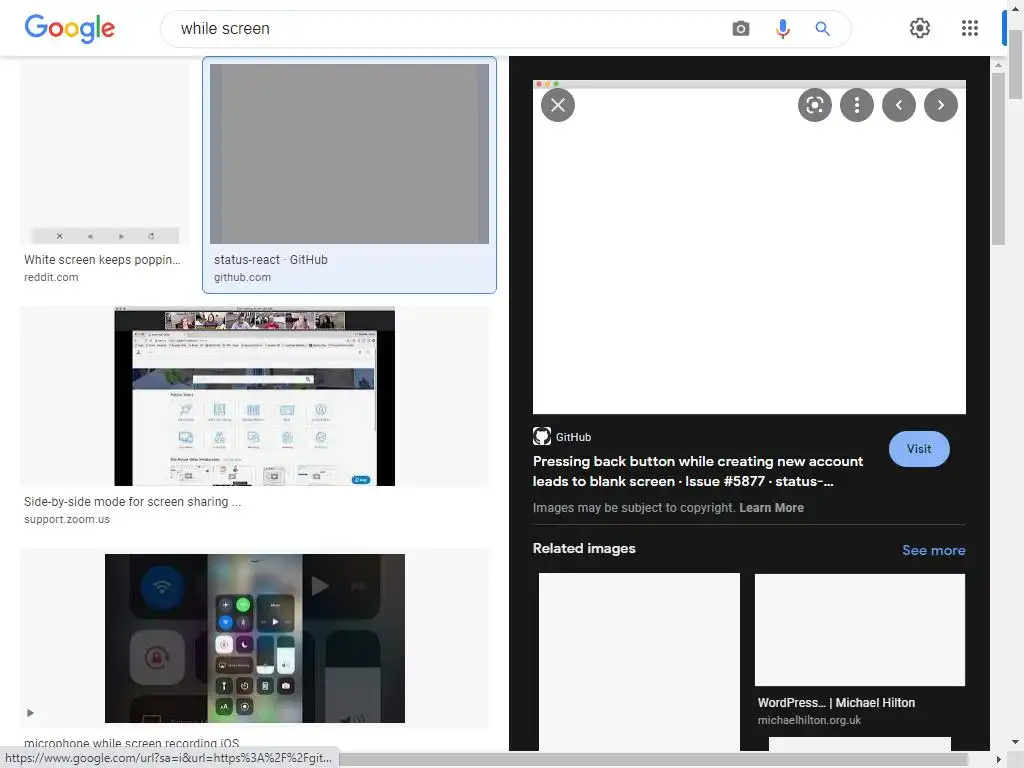
Task: Close the image preview panel
Action: tap(558, 105)
